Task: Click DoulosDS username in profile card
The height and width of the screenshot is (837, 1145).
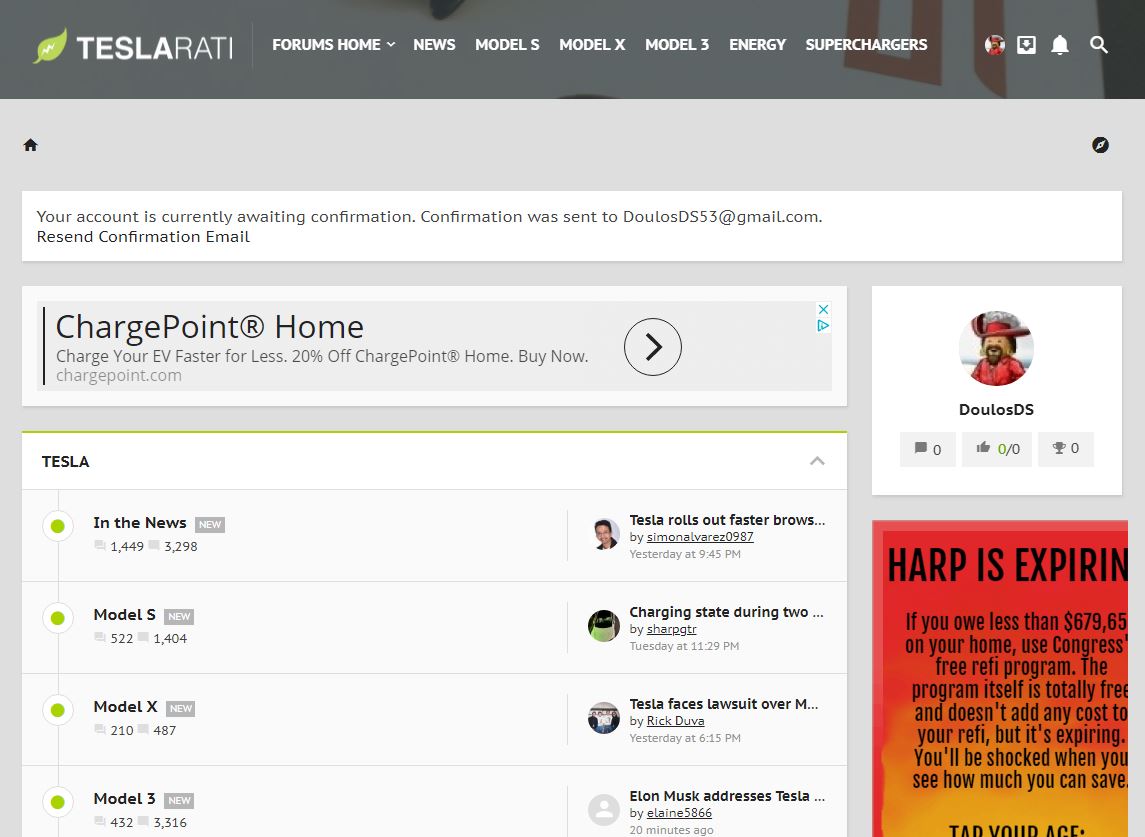Action: [x=996, y=410]
